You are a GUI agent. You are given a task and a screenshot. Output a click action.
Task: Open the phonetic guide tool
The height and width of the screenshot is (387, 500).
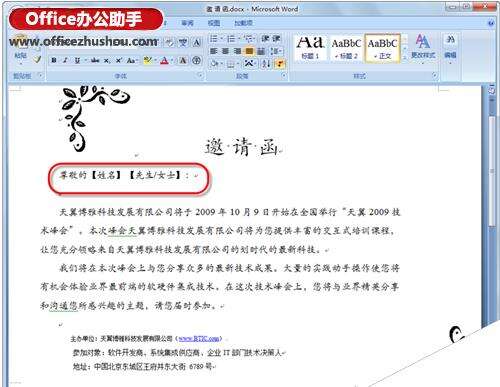183,42
